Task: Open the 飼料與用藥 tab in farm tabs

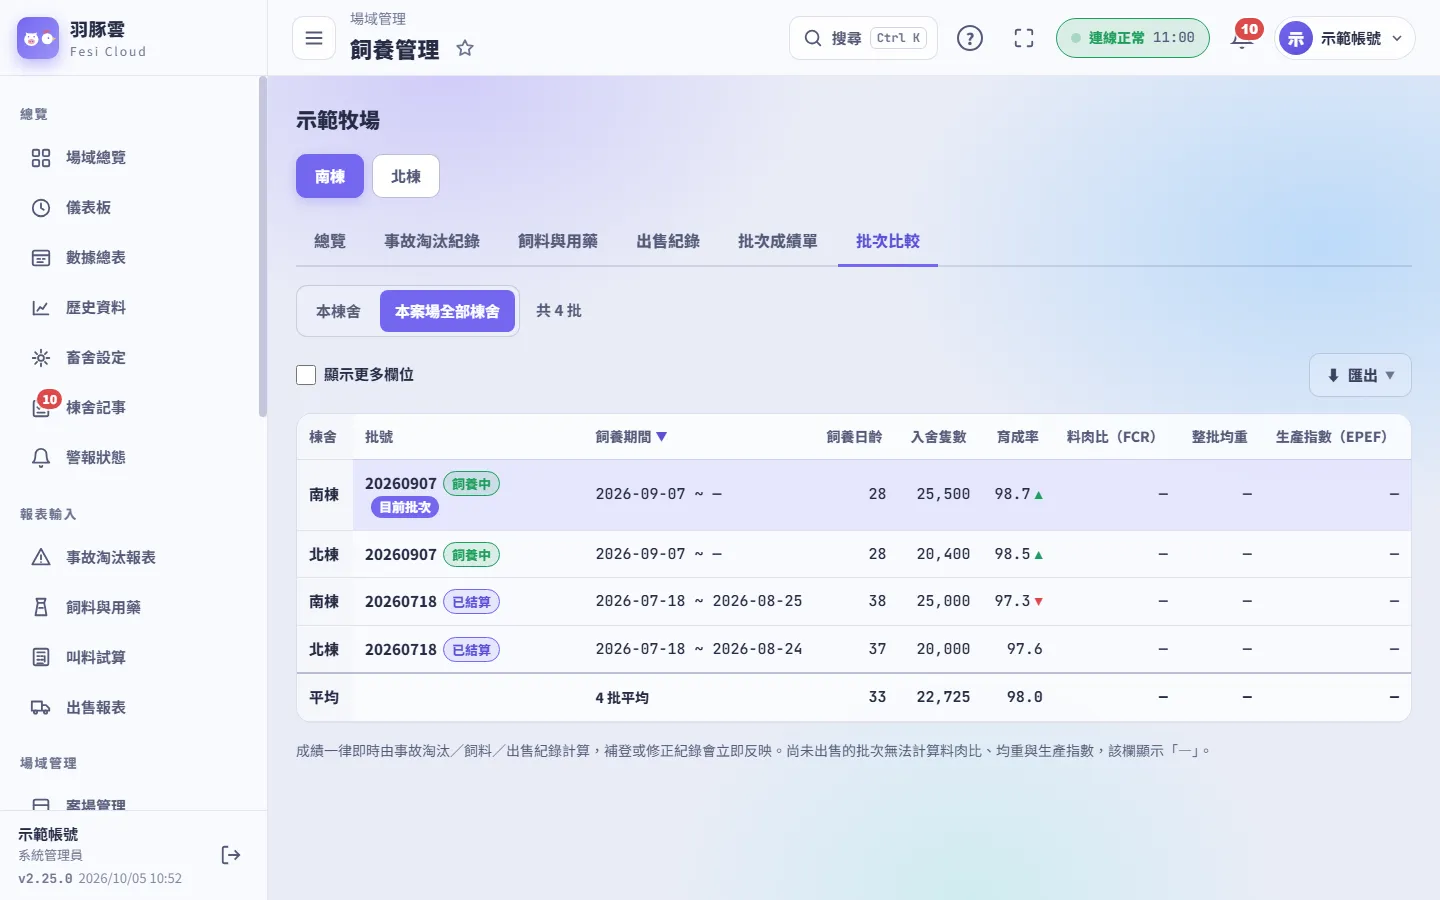Action: (558, 241)
